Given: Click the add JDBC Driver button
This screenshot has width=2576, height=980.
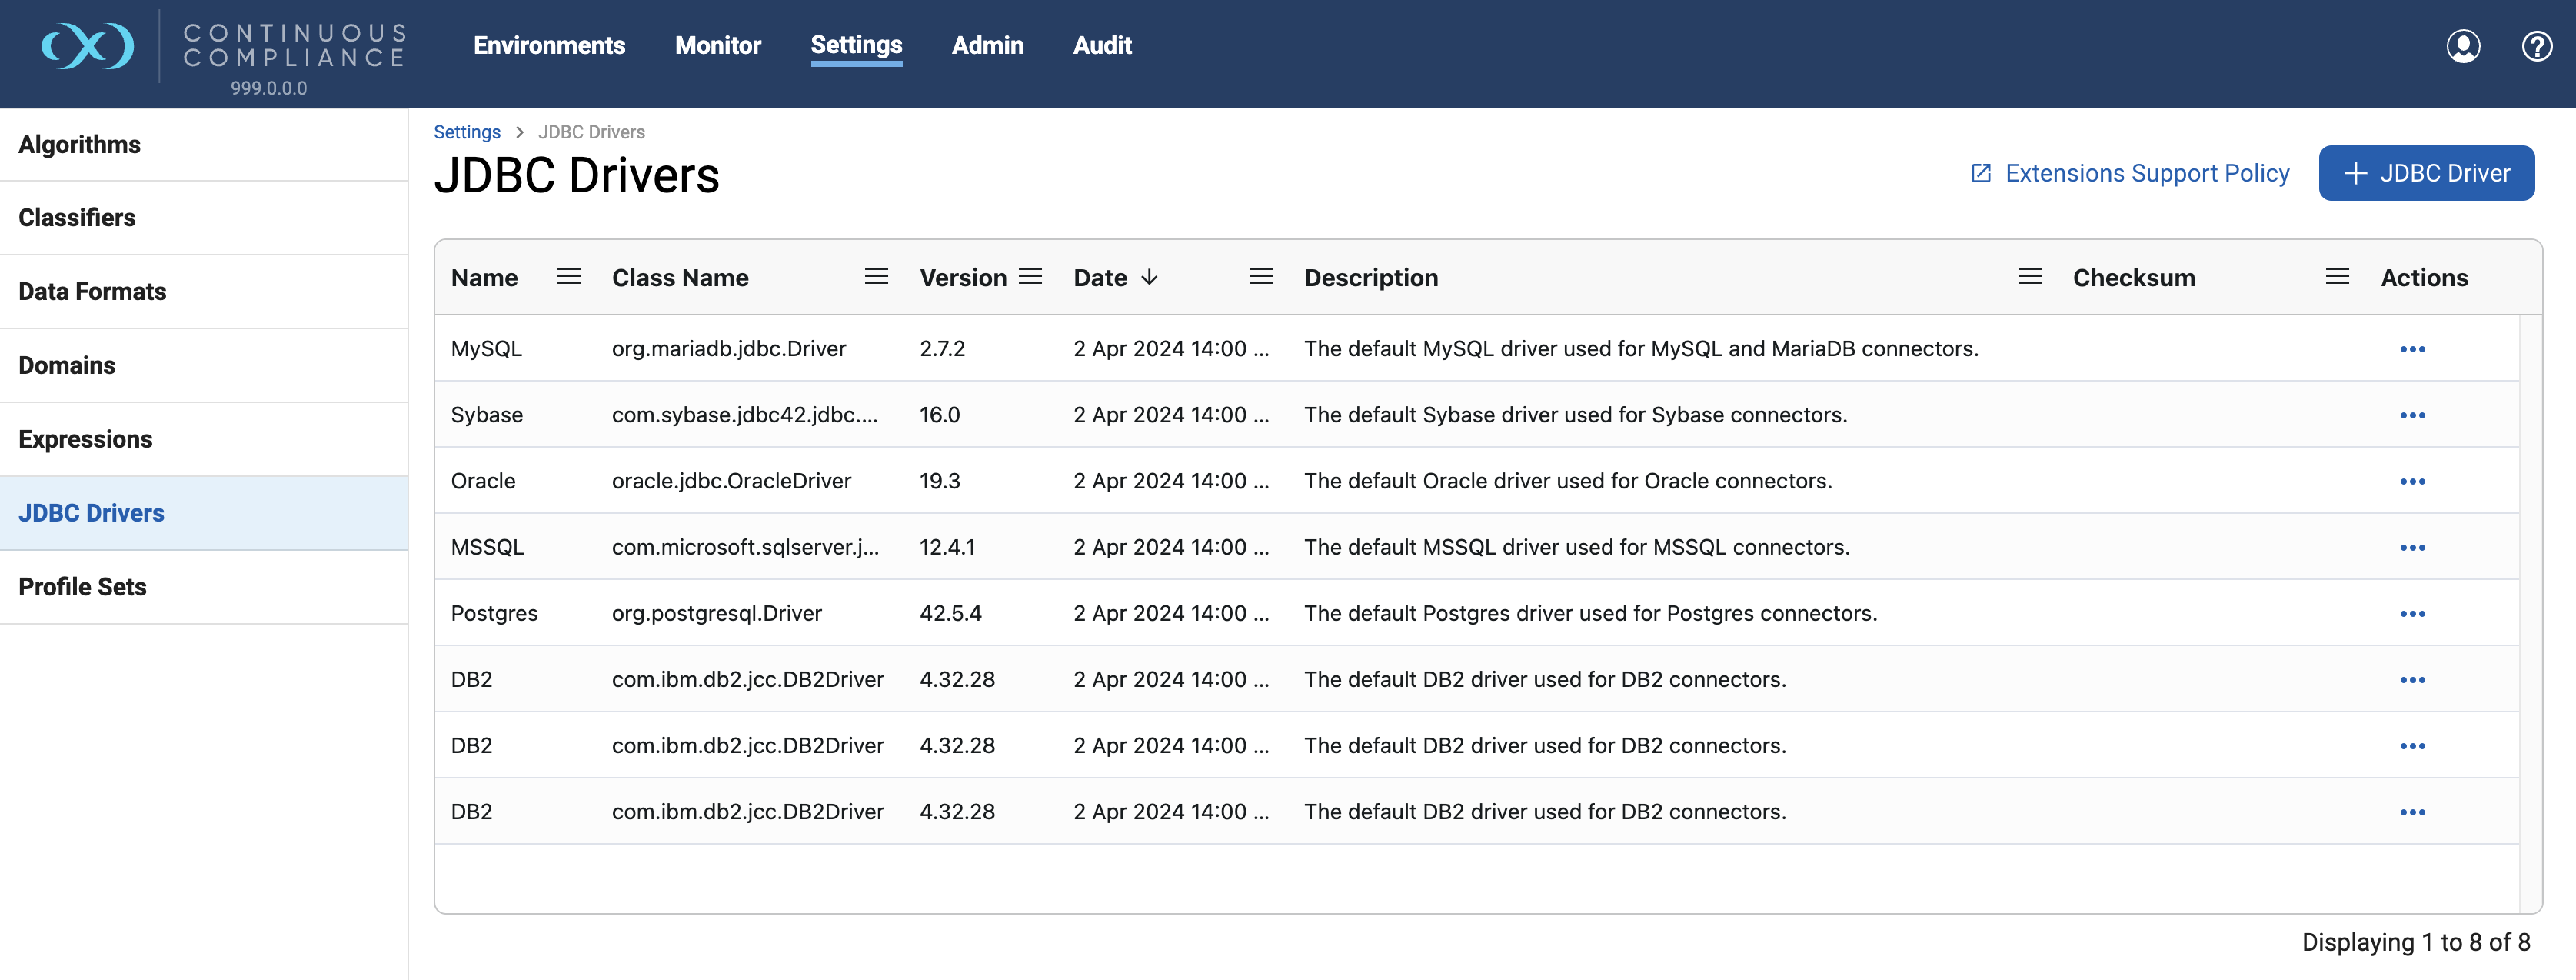Looking at the screenshot, I should 2426,173.
